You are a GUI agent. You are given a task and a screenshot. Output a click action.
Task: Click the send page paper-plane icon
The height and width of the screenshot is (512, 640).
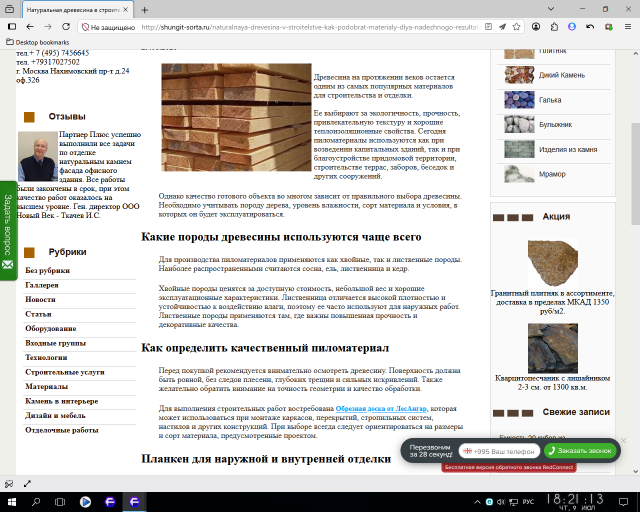(502, 27)
